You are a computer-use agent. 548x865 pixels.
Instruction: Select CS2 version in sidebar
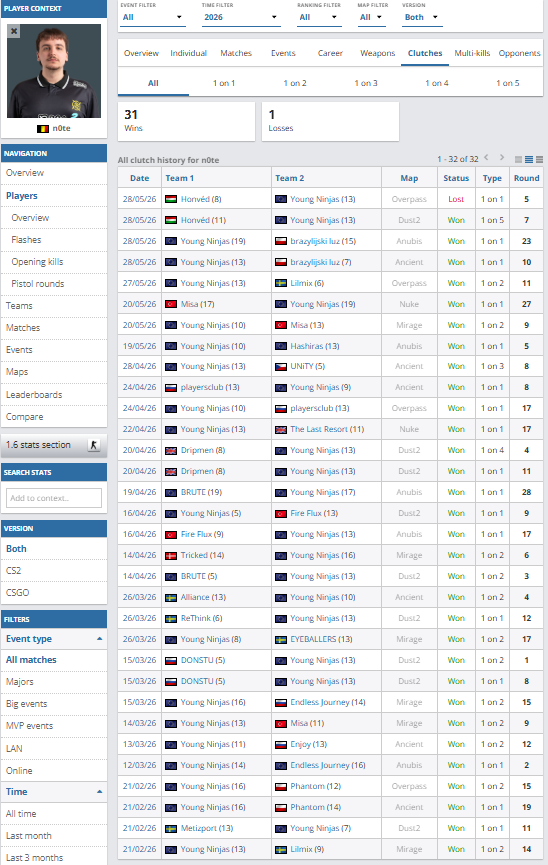(54, 570)
